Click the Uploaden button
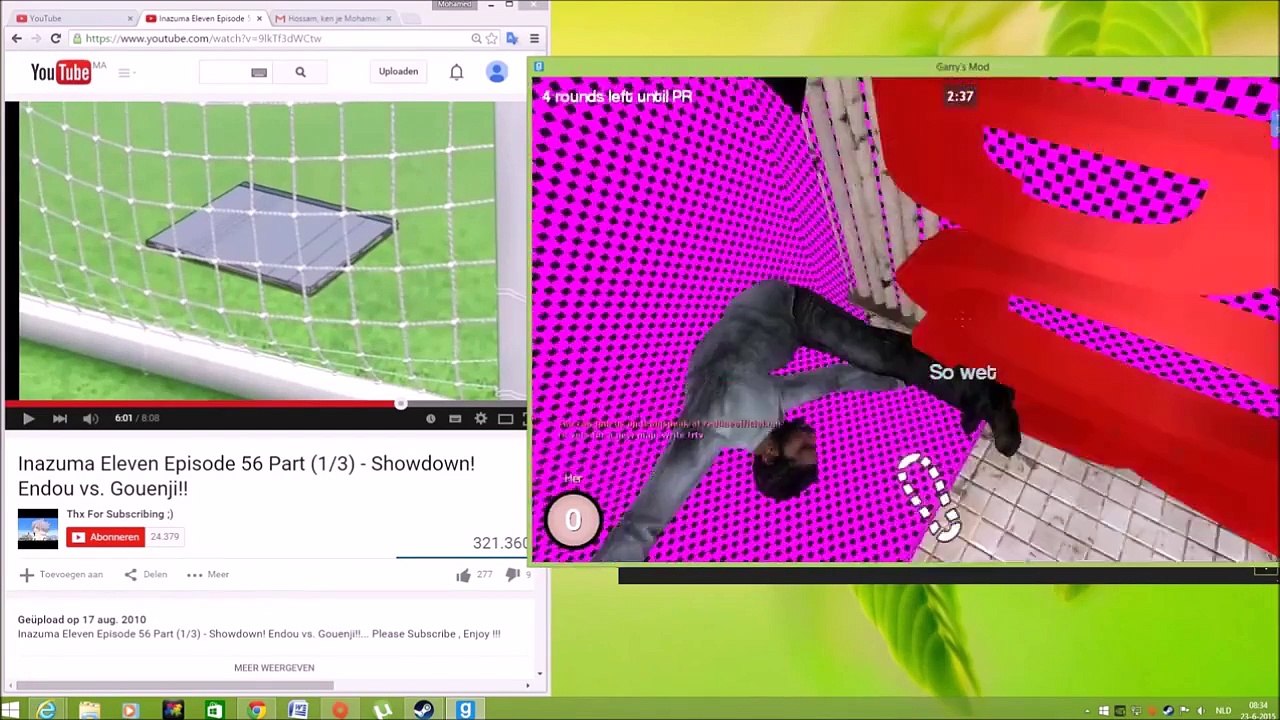The image size is (1280, 720). click(x=398, y=72)
